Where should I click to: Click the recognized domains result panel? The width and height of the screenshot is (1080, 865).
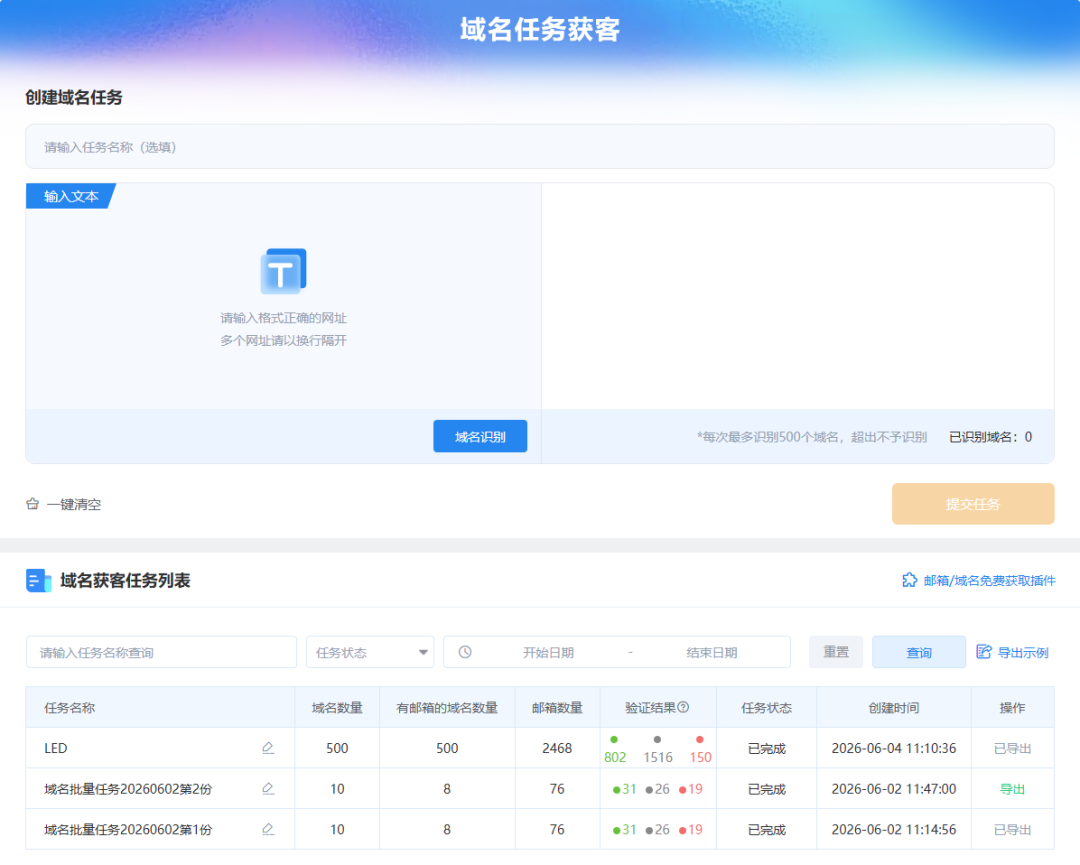click(798, 296)
